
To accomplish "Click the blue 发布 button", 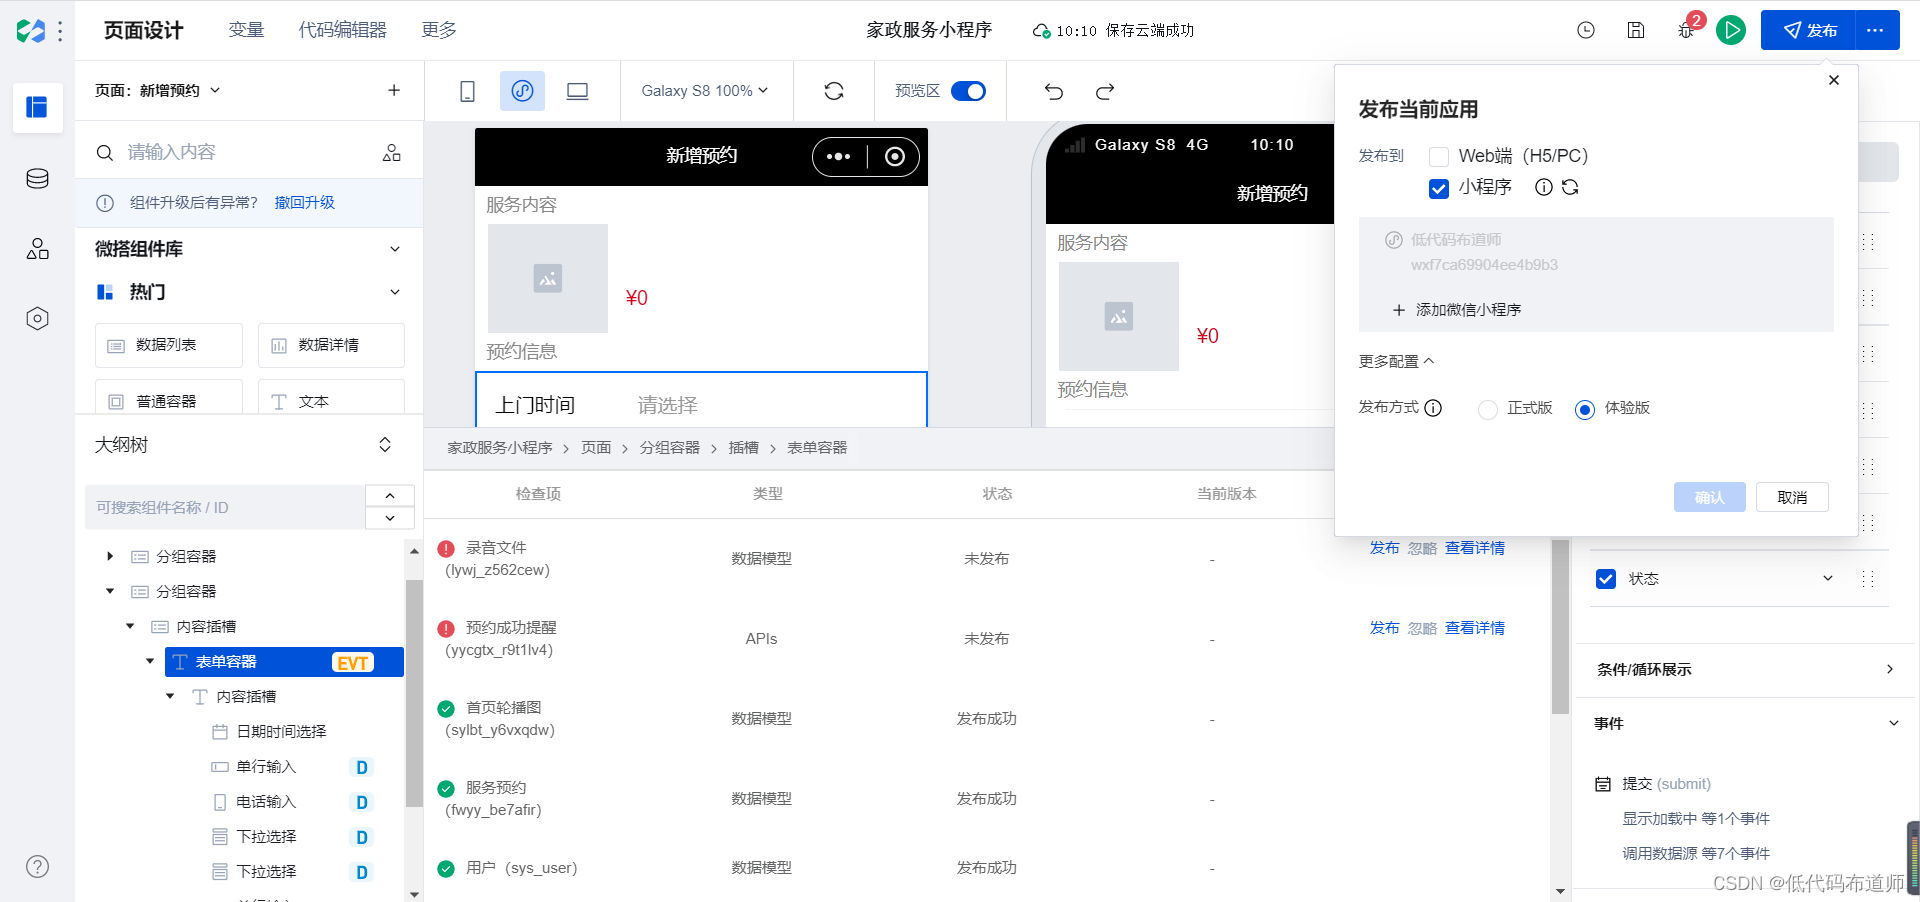I will pyautogui.click(x=1810, y=30).
